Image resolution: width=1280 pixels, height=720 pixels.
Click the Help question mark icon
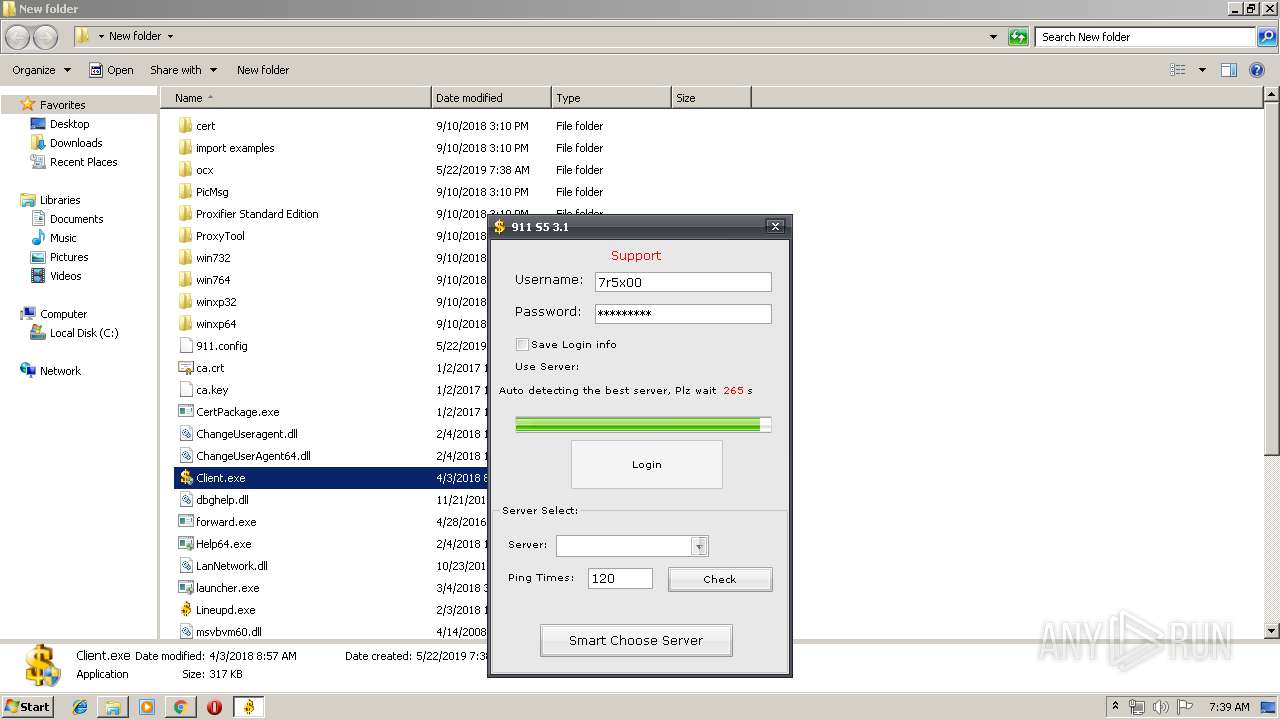pos(1257,70)
